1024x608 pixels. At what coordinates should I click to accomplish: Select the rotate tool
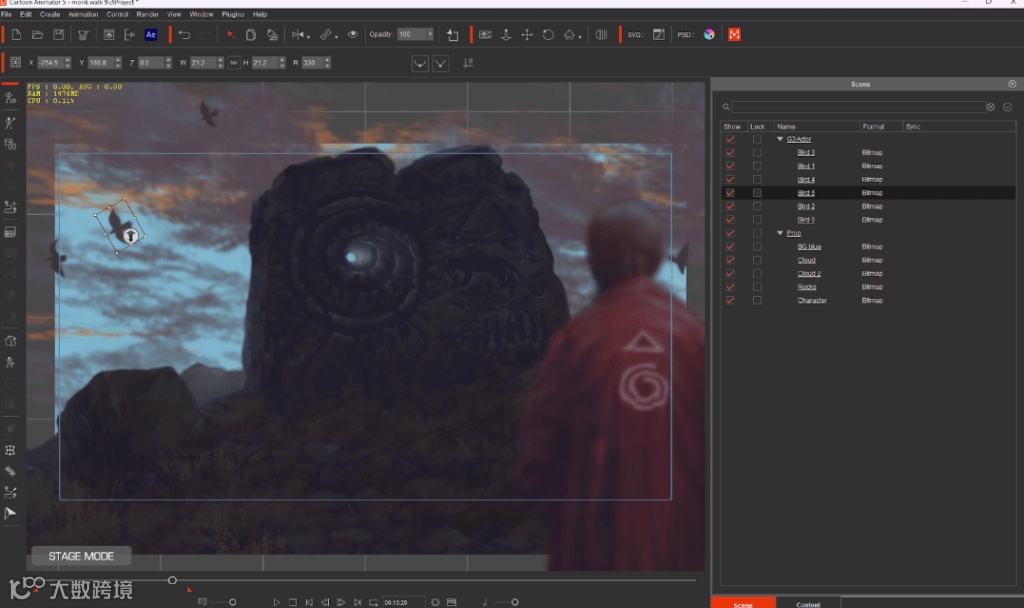click(x=548, y=35)
